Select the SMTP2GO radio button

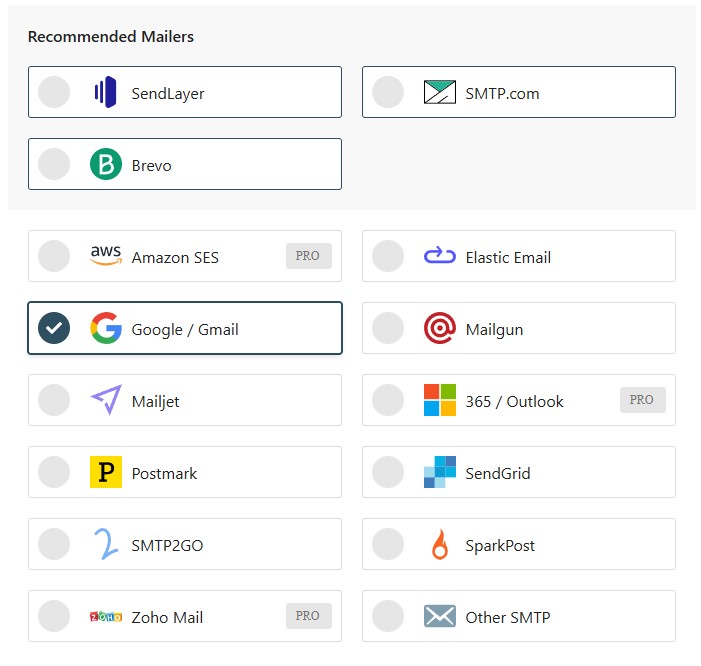54,544
